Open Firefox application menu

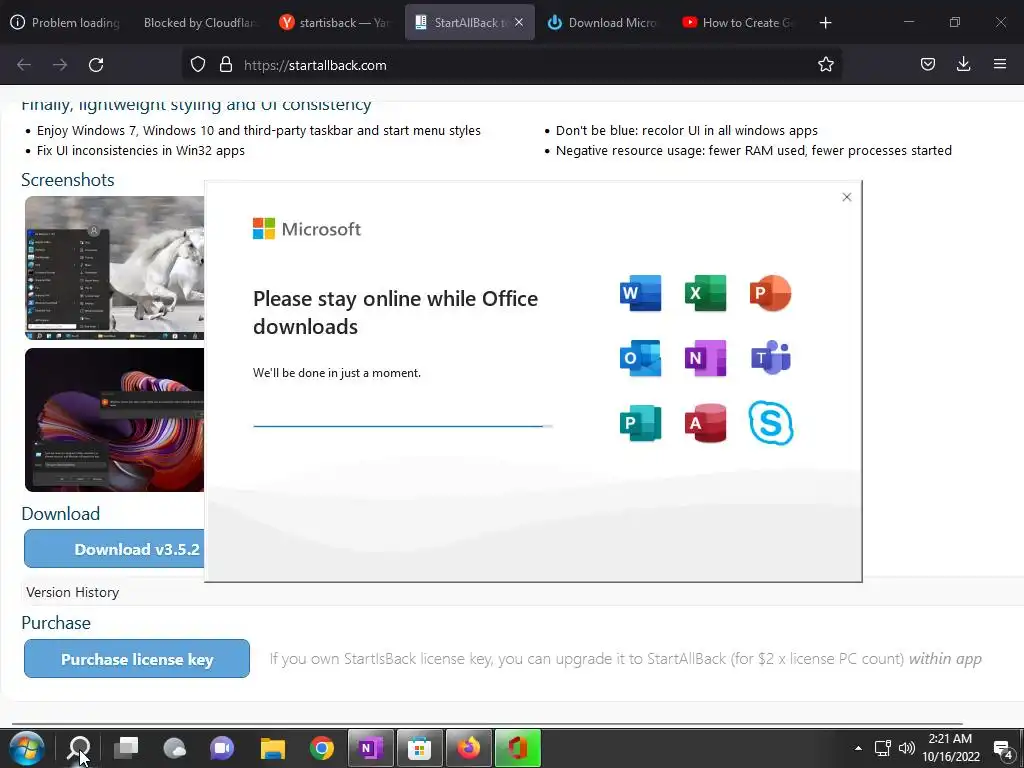999,64
